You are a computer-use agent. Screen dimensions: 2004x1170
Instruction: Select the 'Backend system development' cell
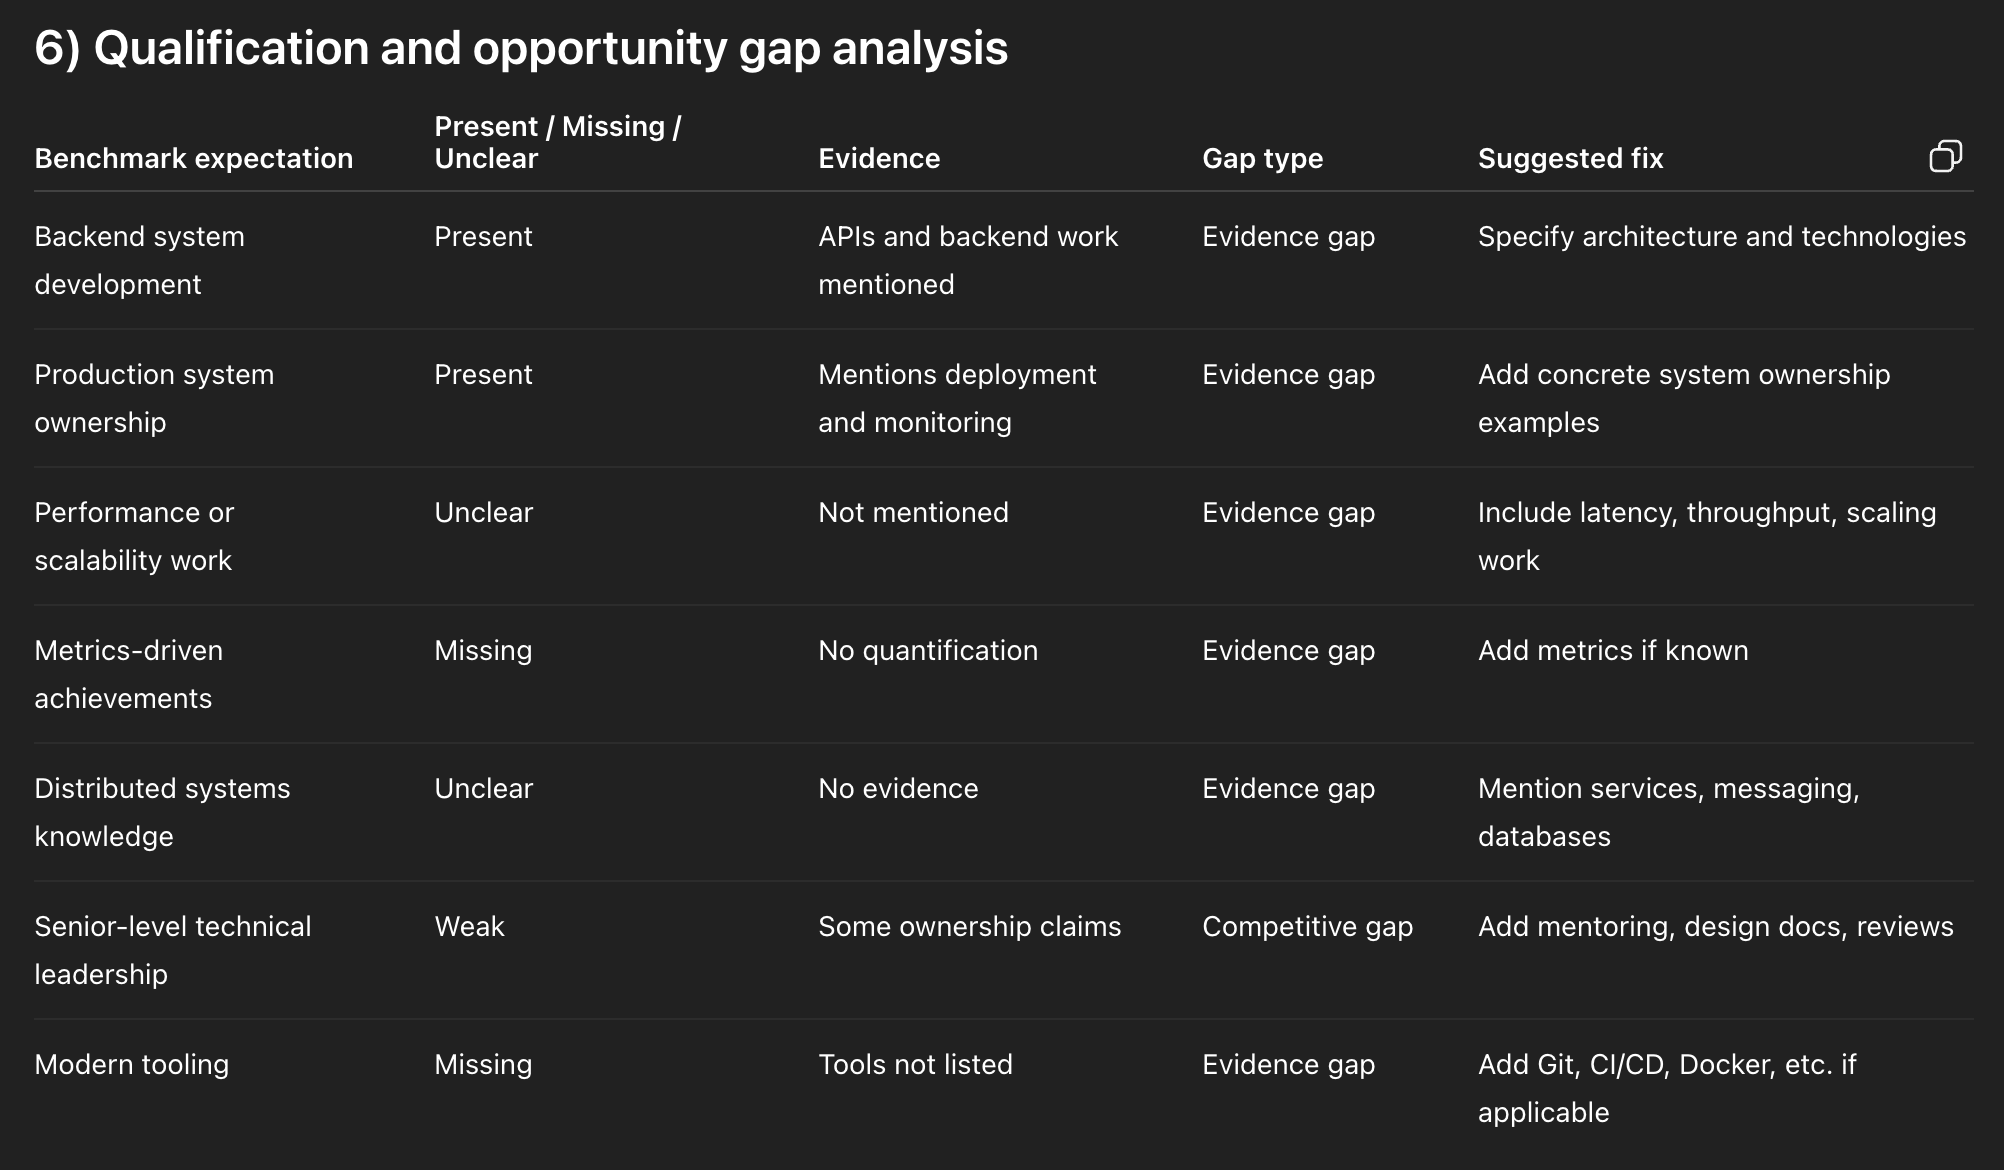139,260
